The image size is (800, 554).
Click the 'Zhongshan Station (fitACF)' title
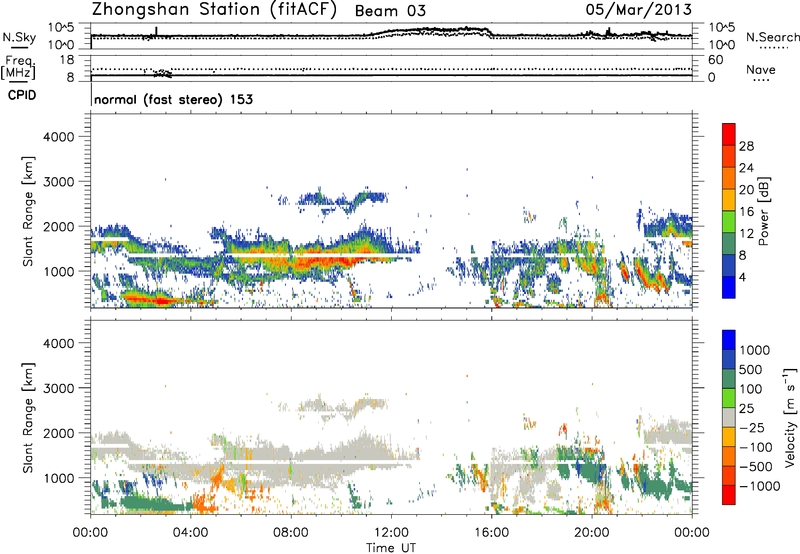[x=214, y=10]
